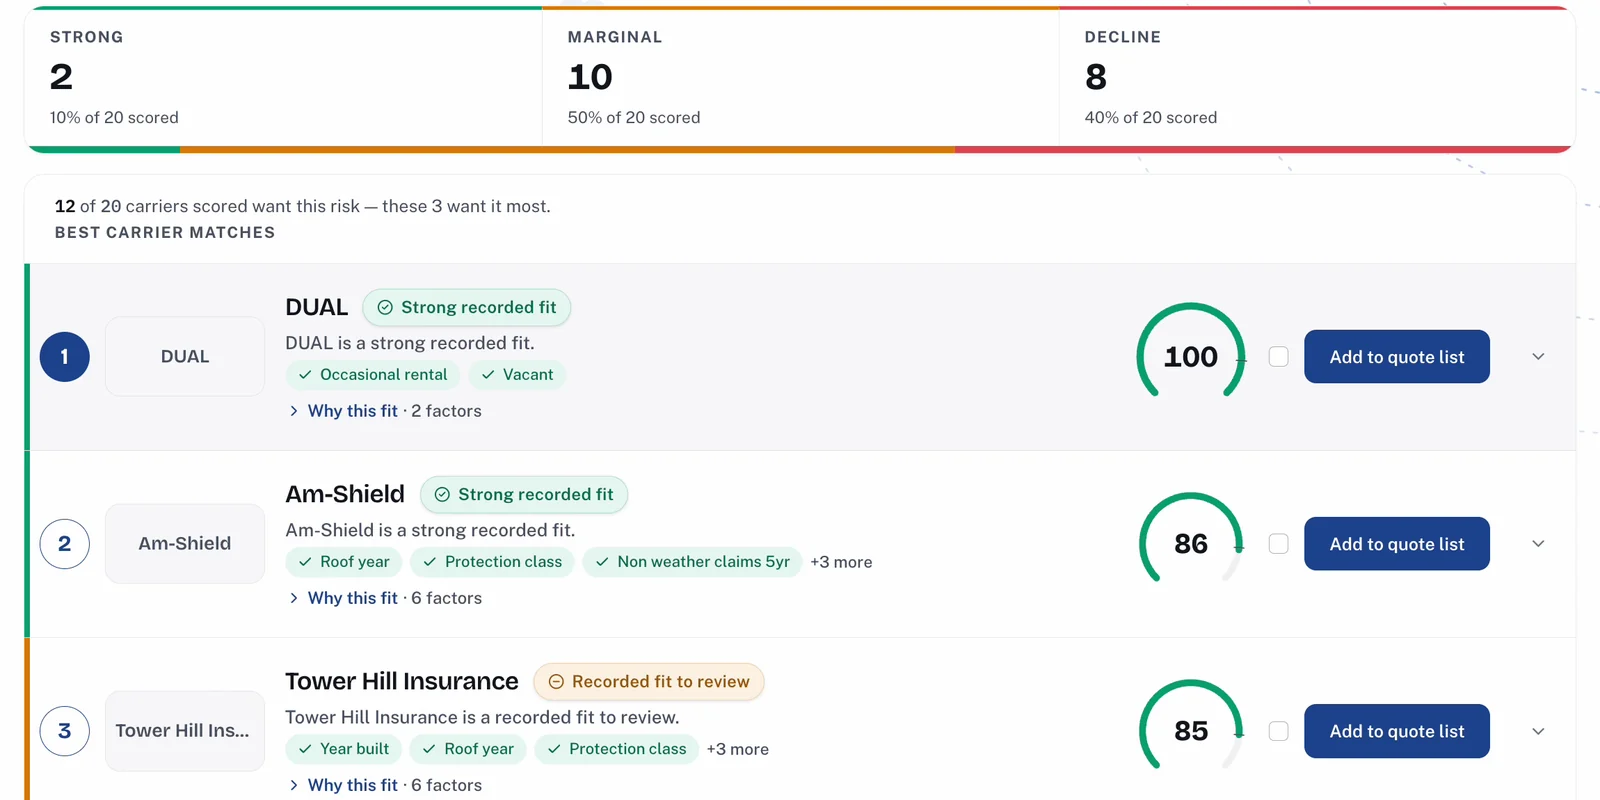Click Am-Shield's Strong recorded fit badge

pyautogui.click(x=524, y=494)
